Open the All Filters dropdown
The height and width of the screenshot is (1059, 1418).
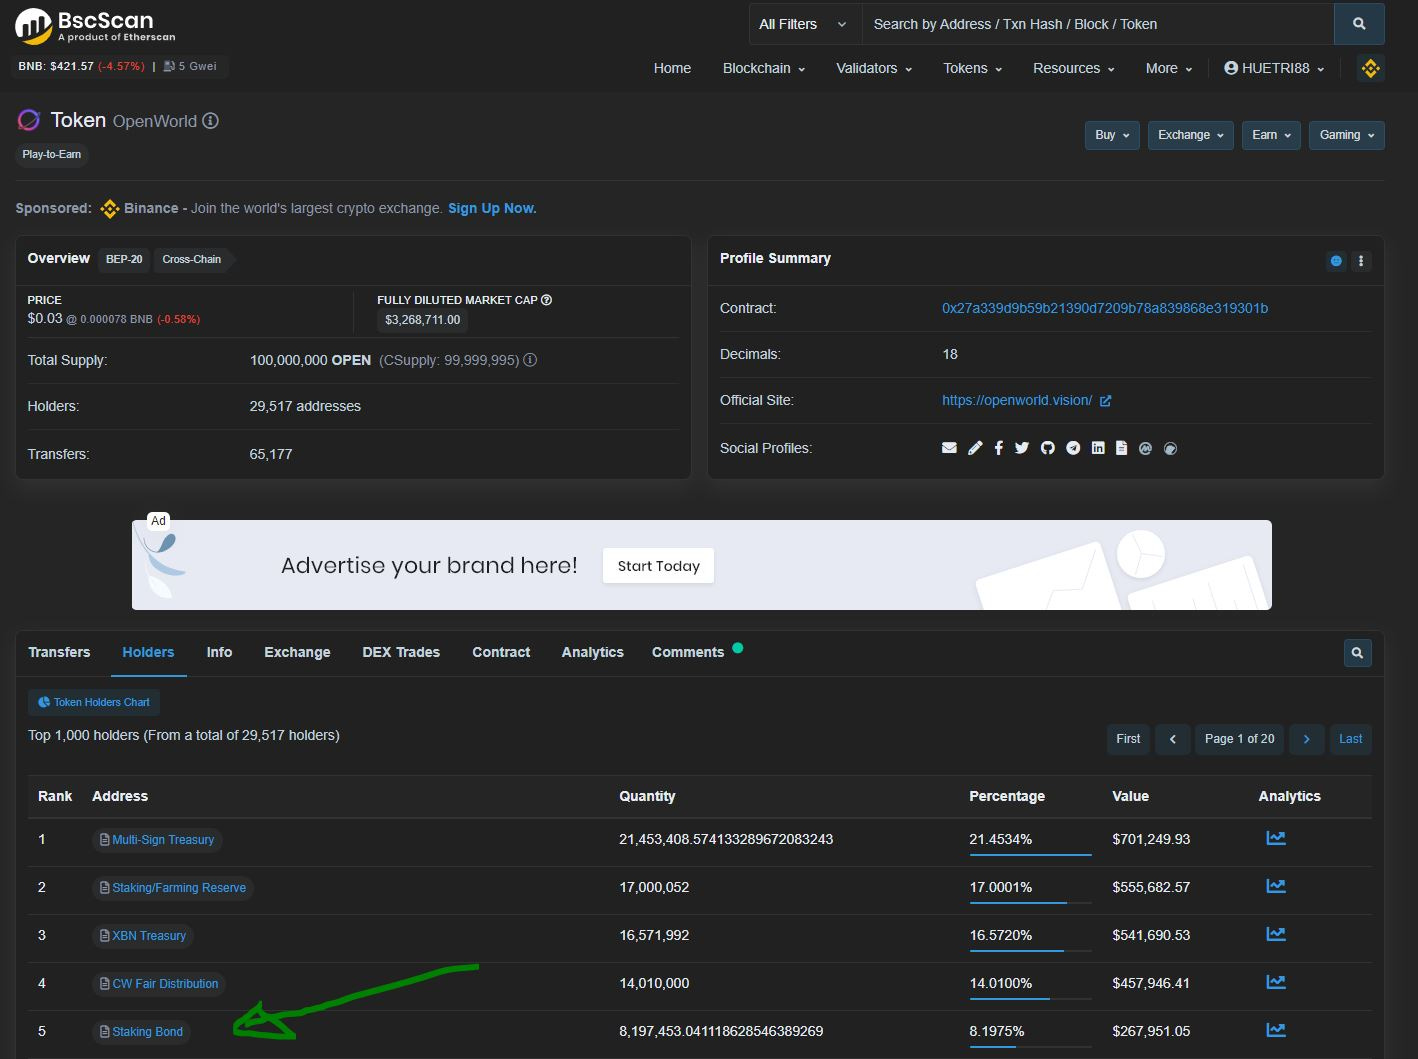[x=804, y=24]
